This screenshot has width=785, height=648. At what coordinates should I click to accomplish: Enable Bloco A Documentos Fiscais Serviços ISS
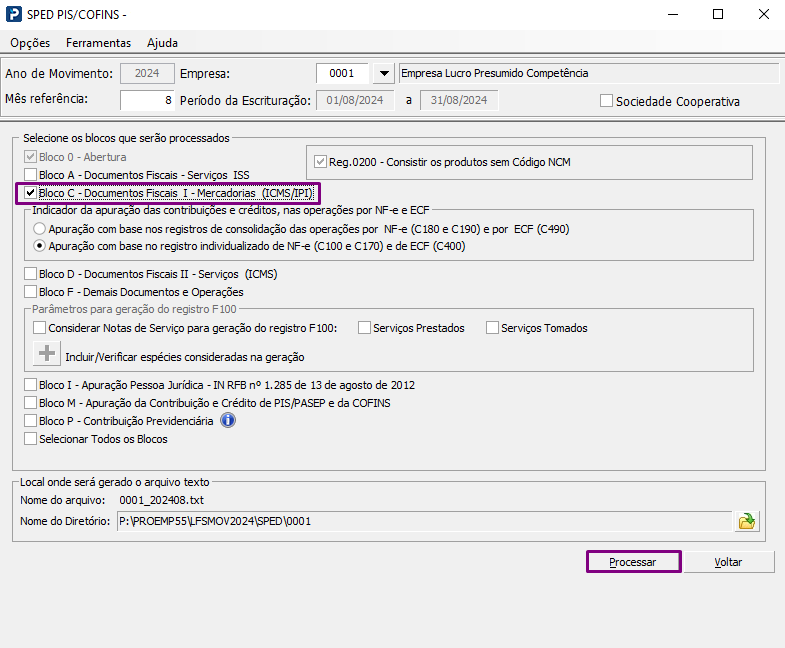(x=31, y=175)
